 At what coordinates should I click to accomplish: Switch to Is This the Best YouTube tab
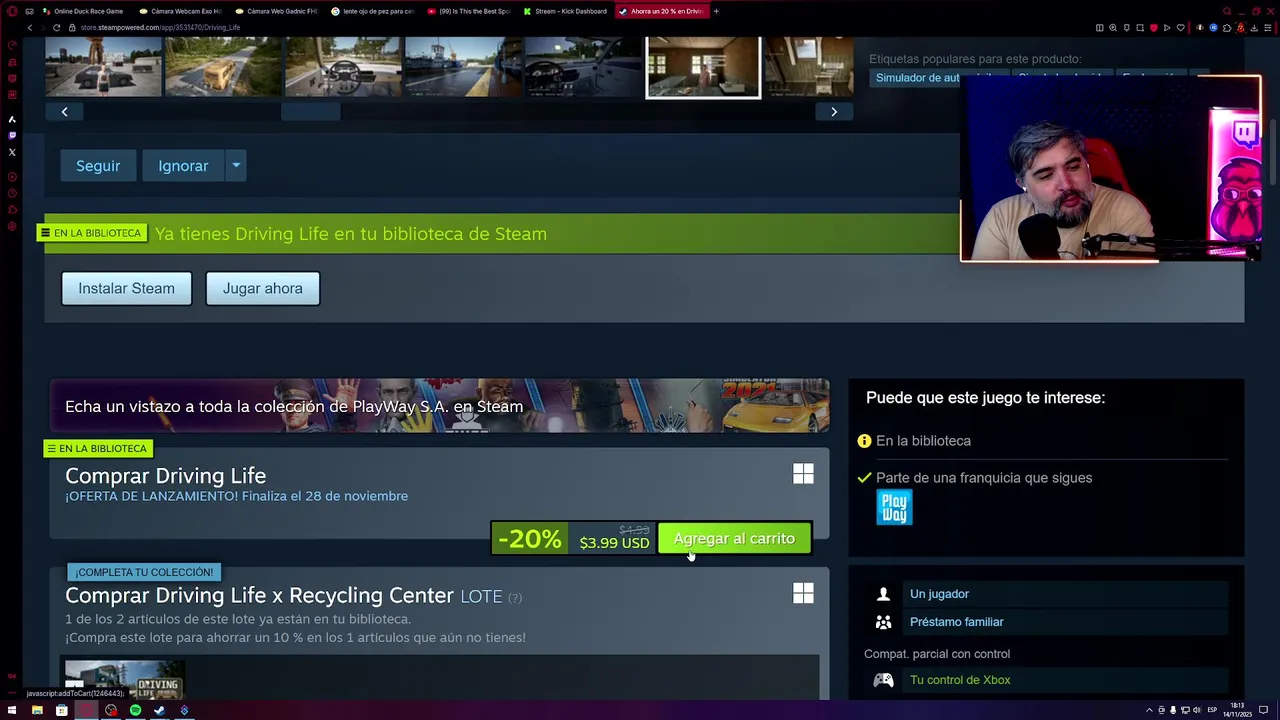[468, 11]
